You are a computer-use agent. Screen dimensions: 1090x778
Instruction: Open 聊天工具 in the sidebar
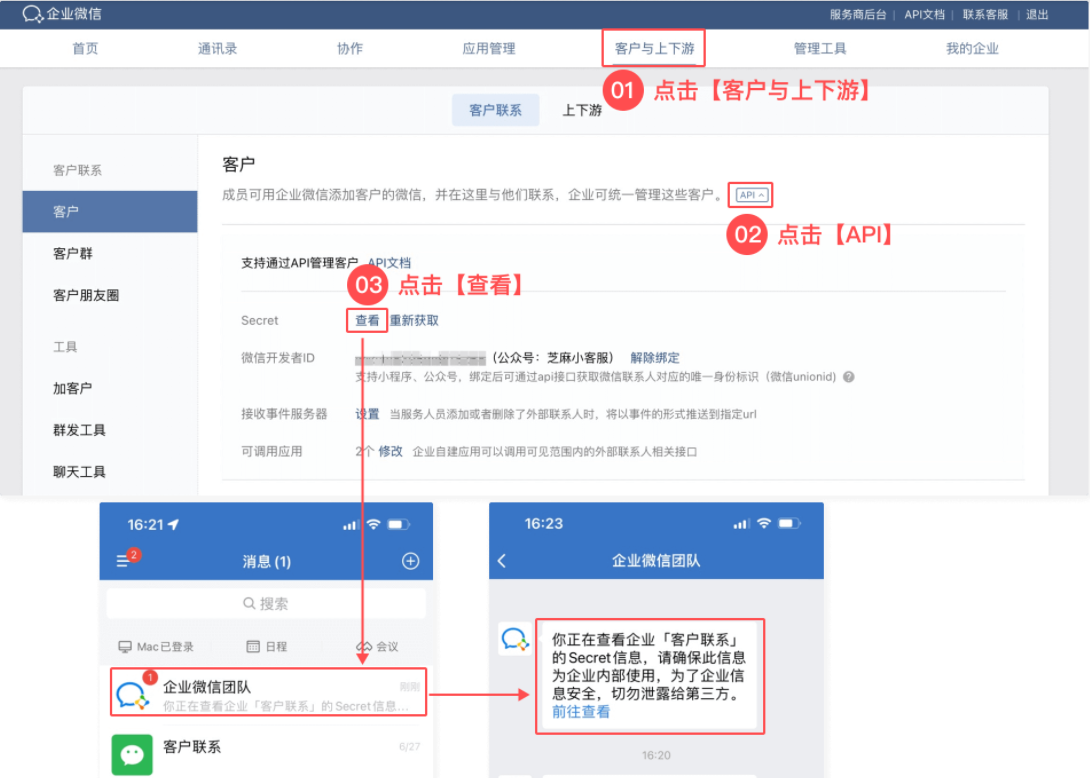point(79,472)
